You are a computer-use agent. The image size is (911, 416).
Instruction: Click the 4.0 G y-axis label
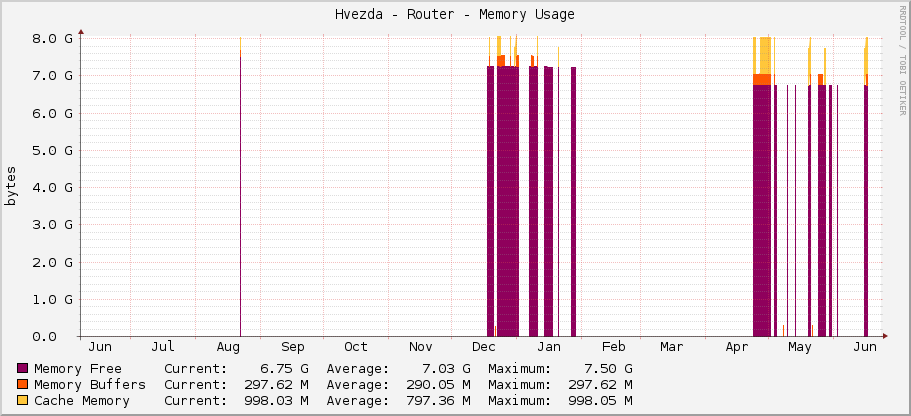coord(52,187)
